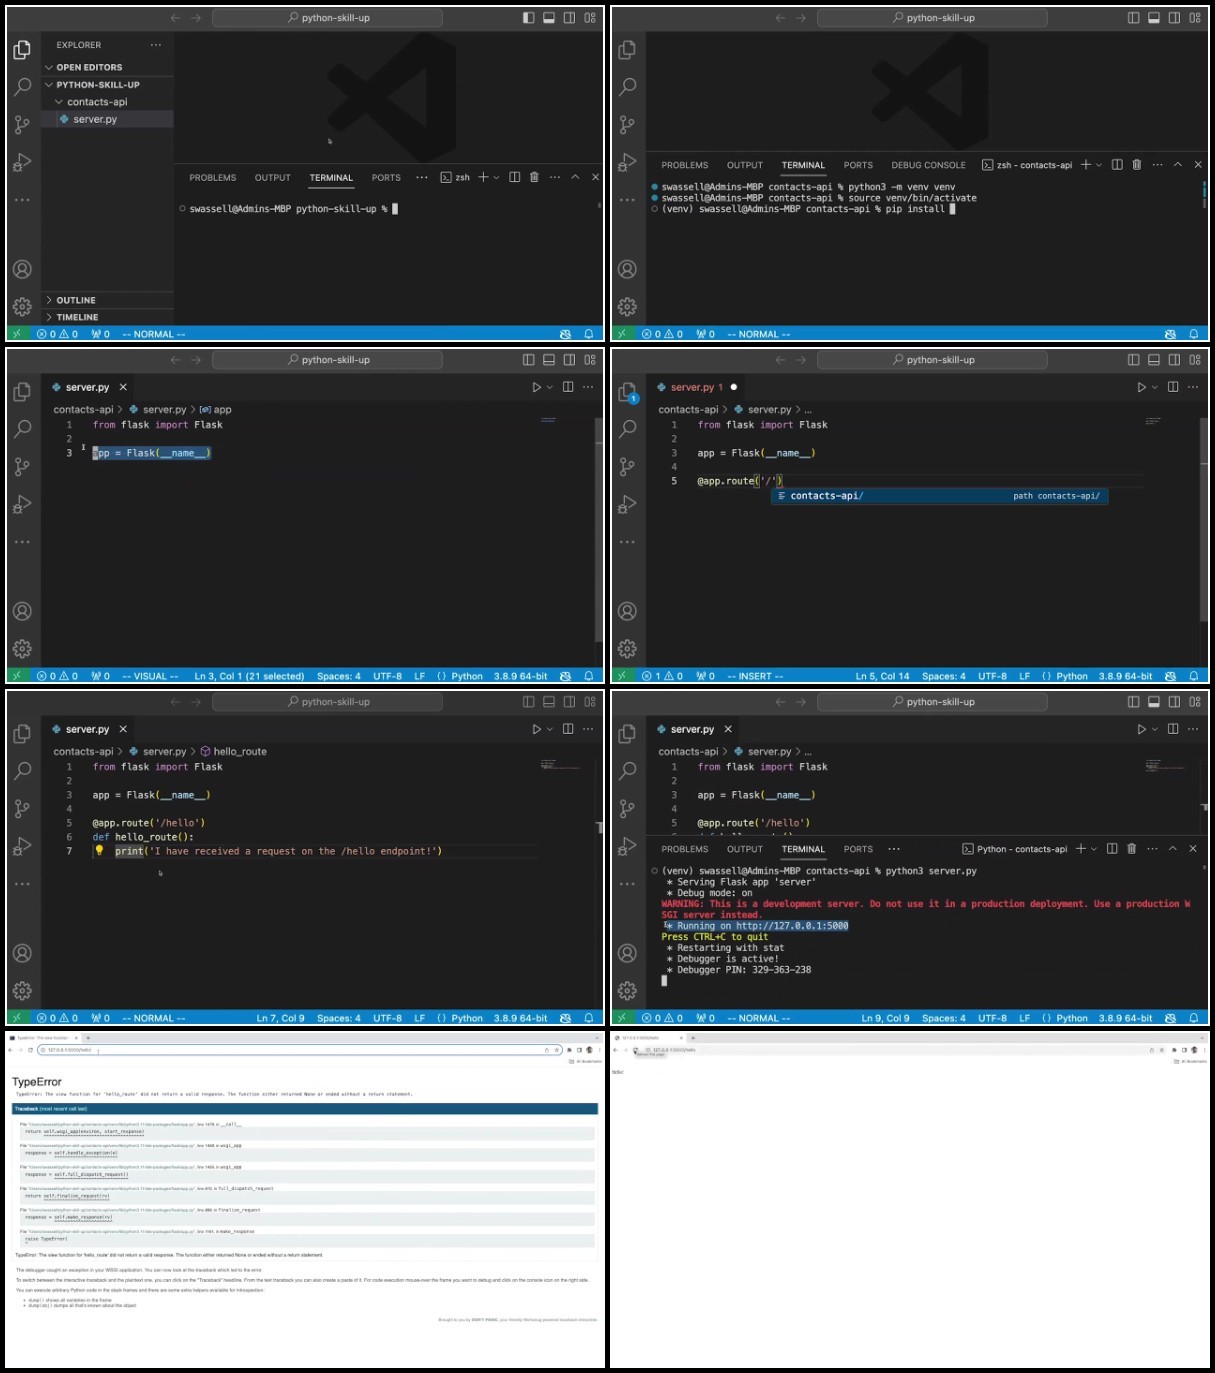
Task: Run Python file in the INSERT mode editor
Action: point(1142,387)
